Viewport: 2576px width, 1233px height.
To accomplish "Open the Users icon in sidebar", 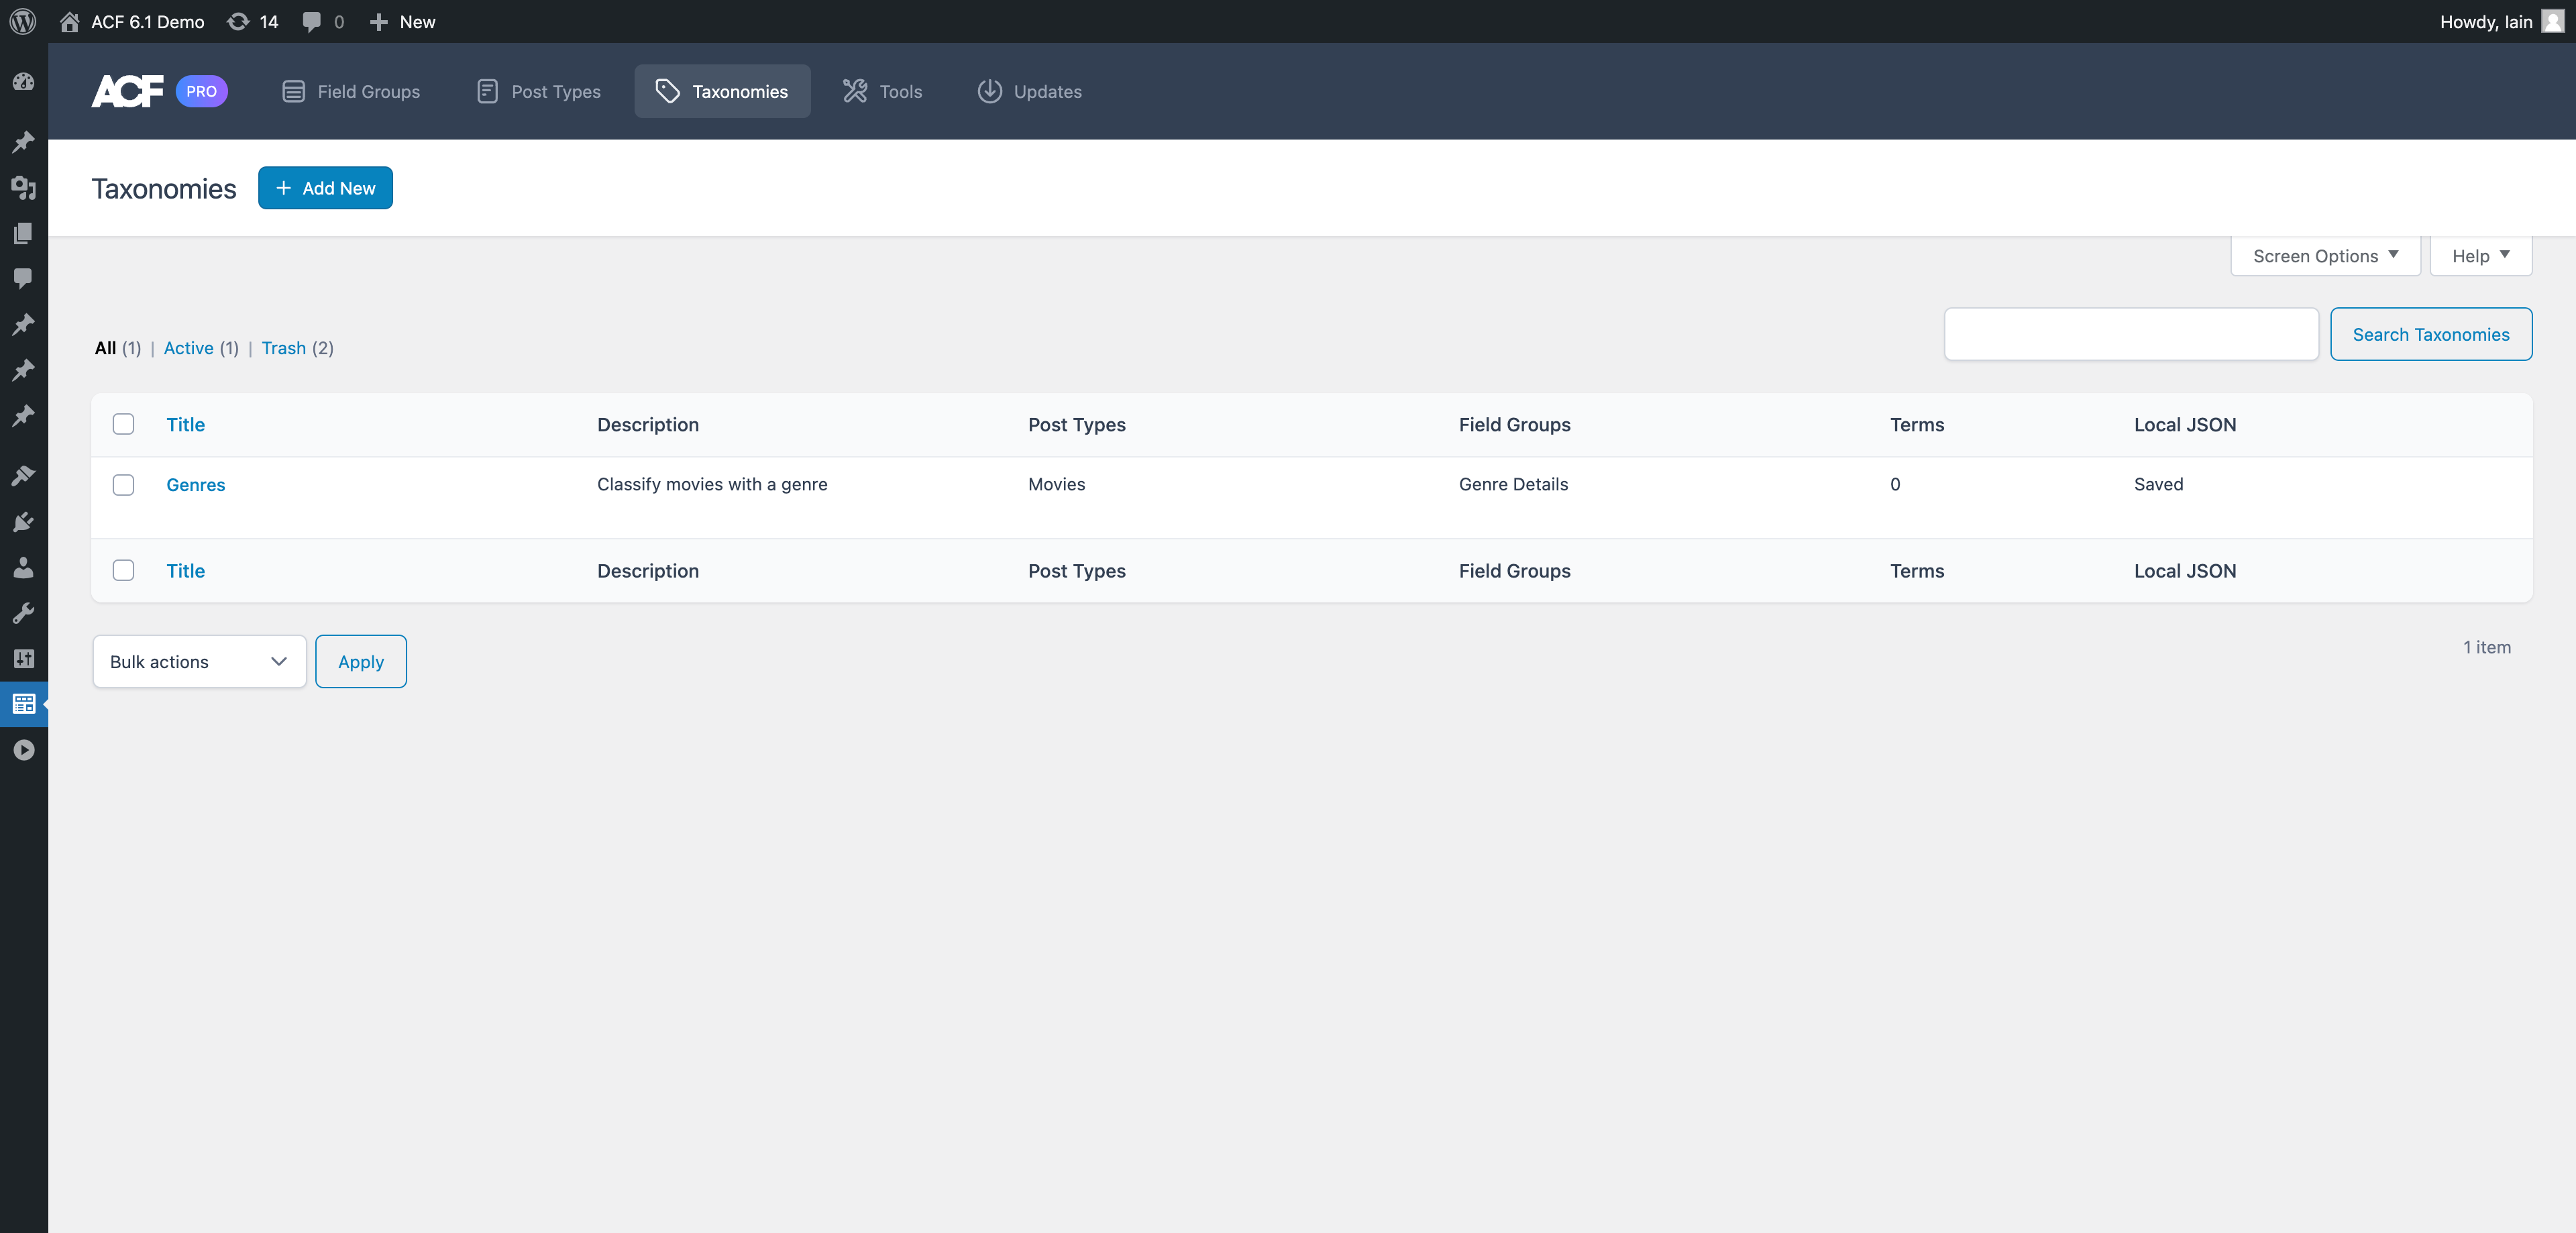I will [x=23, y=567].
